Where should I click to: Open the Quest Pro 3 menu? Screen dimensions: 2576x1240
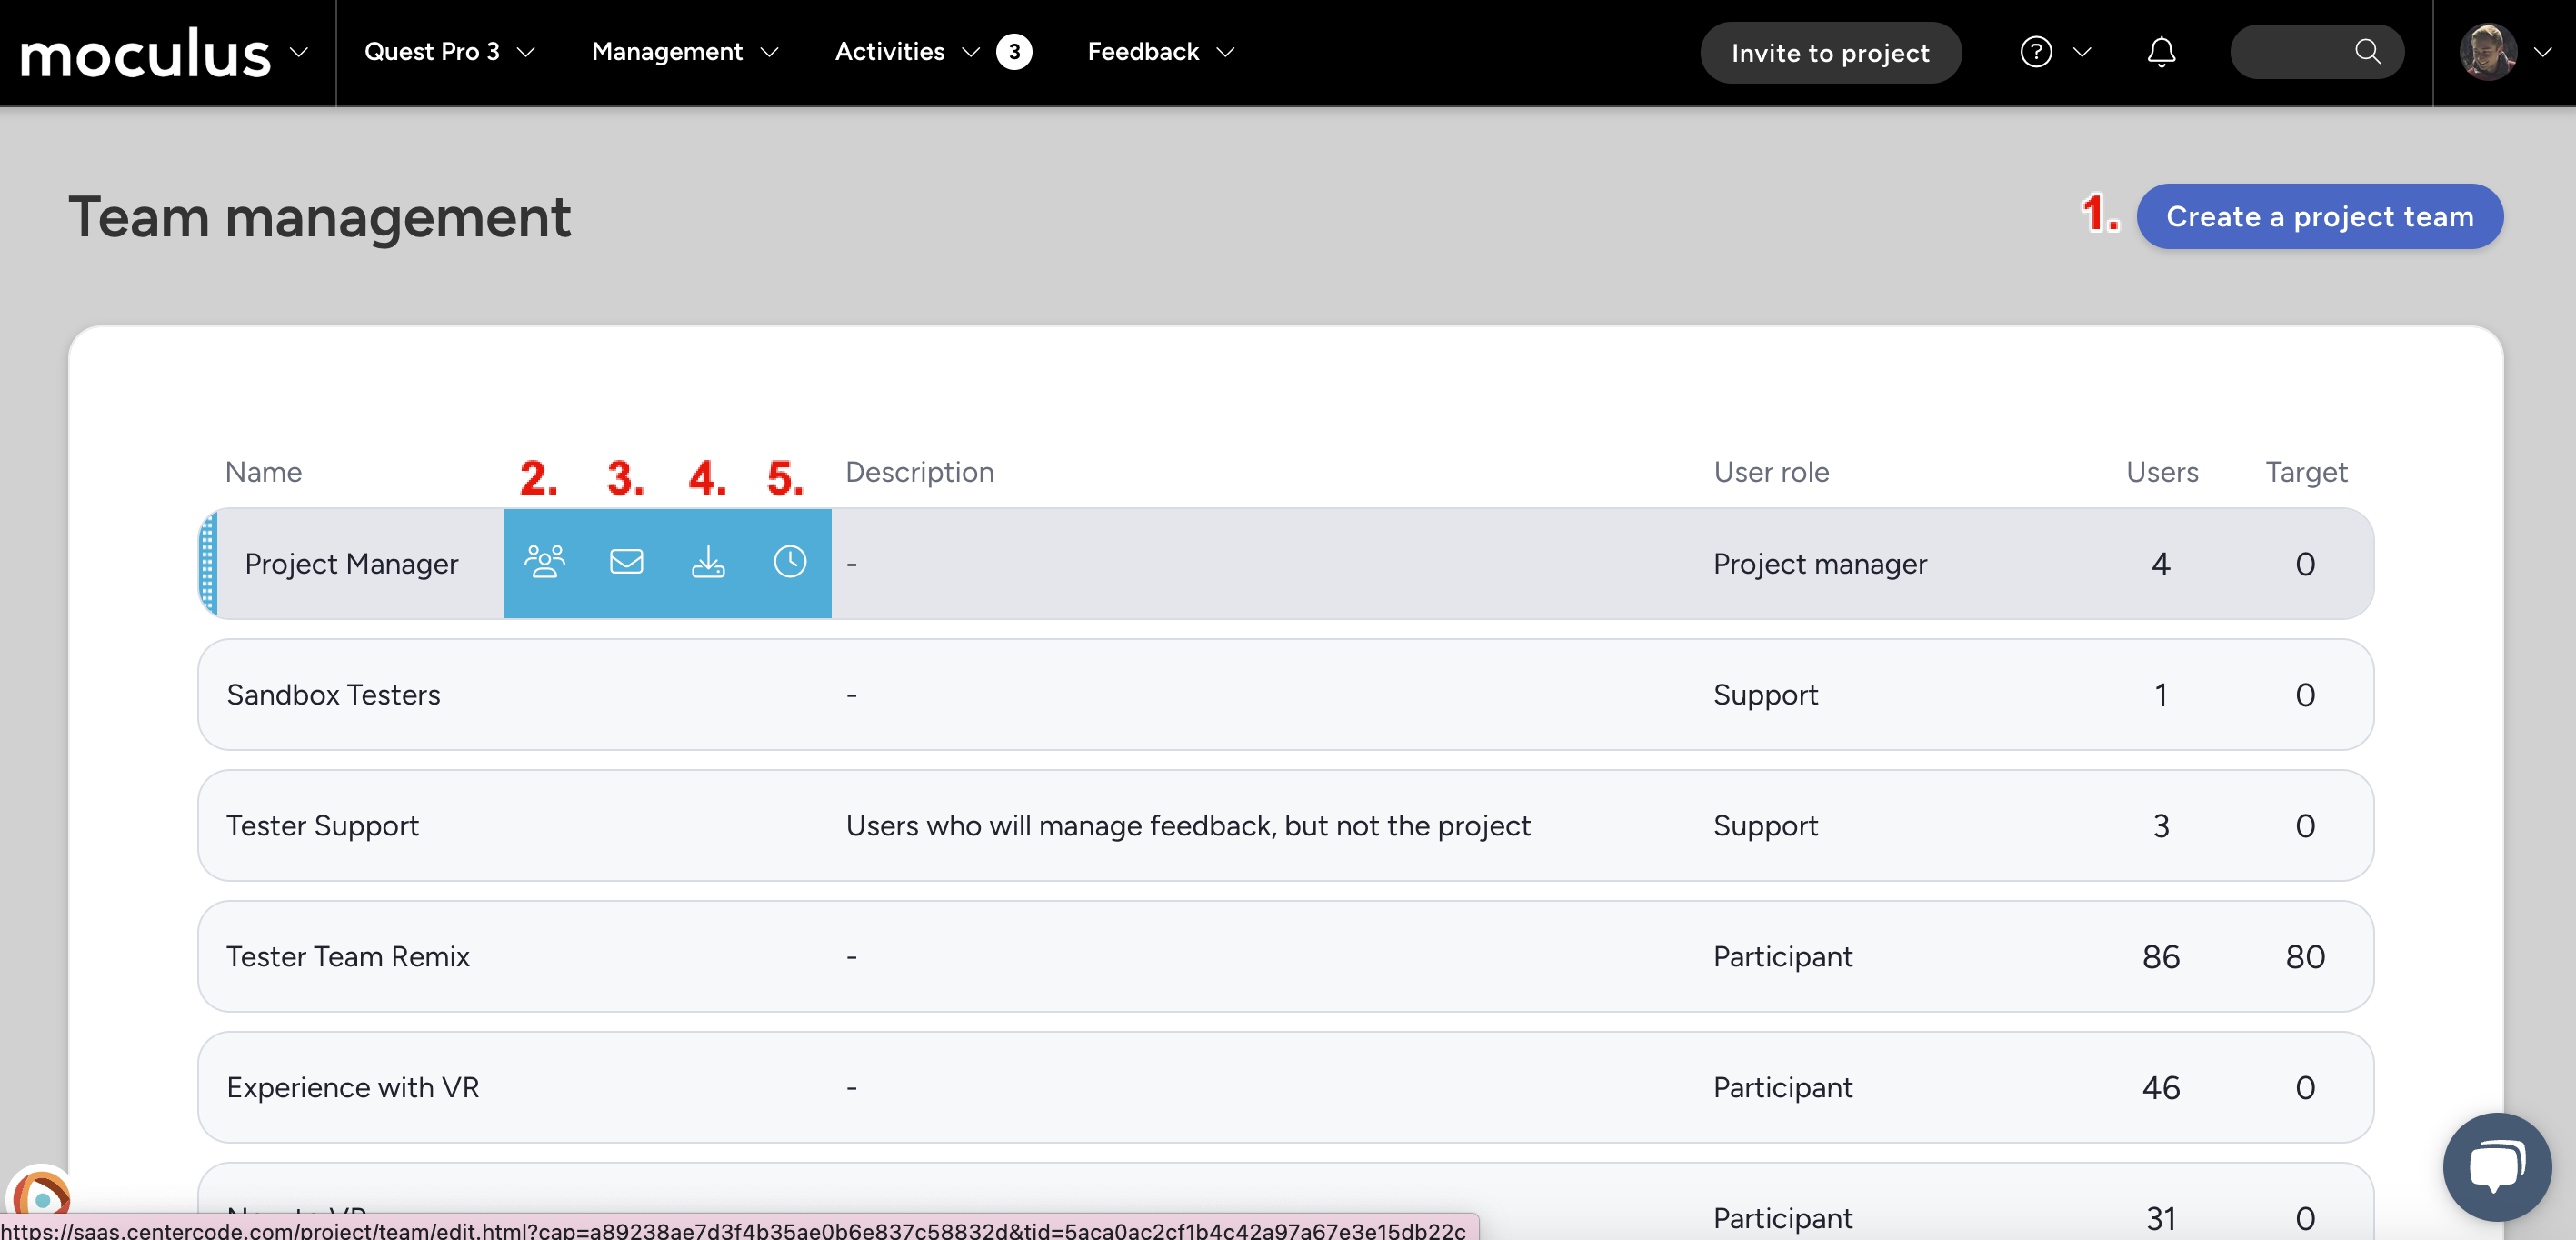click(x=432, y=52)
